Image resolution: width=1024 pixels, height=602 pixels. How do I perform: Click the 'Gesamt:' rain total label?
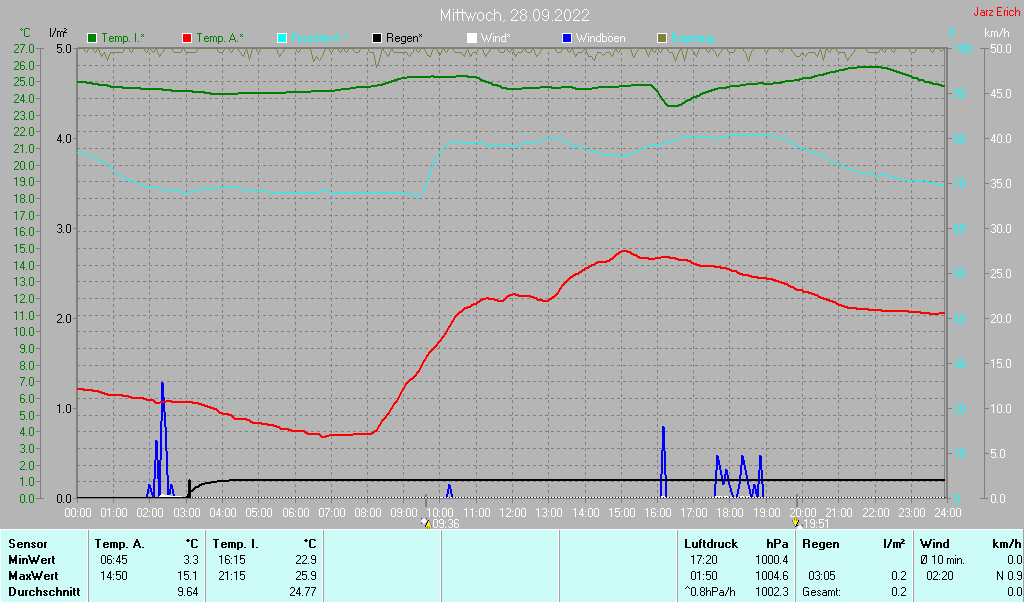(x=822, y=592)
